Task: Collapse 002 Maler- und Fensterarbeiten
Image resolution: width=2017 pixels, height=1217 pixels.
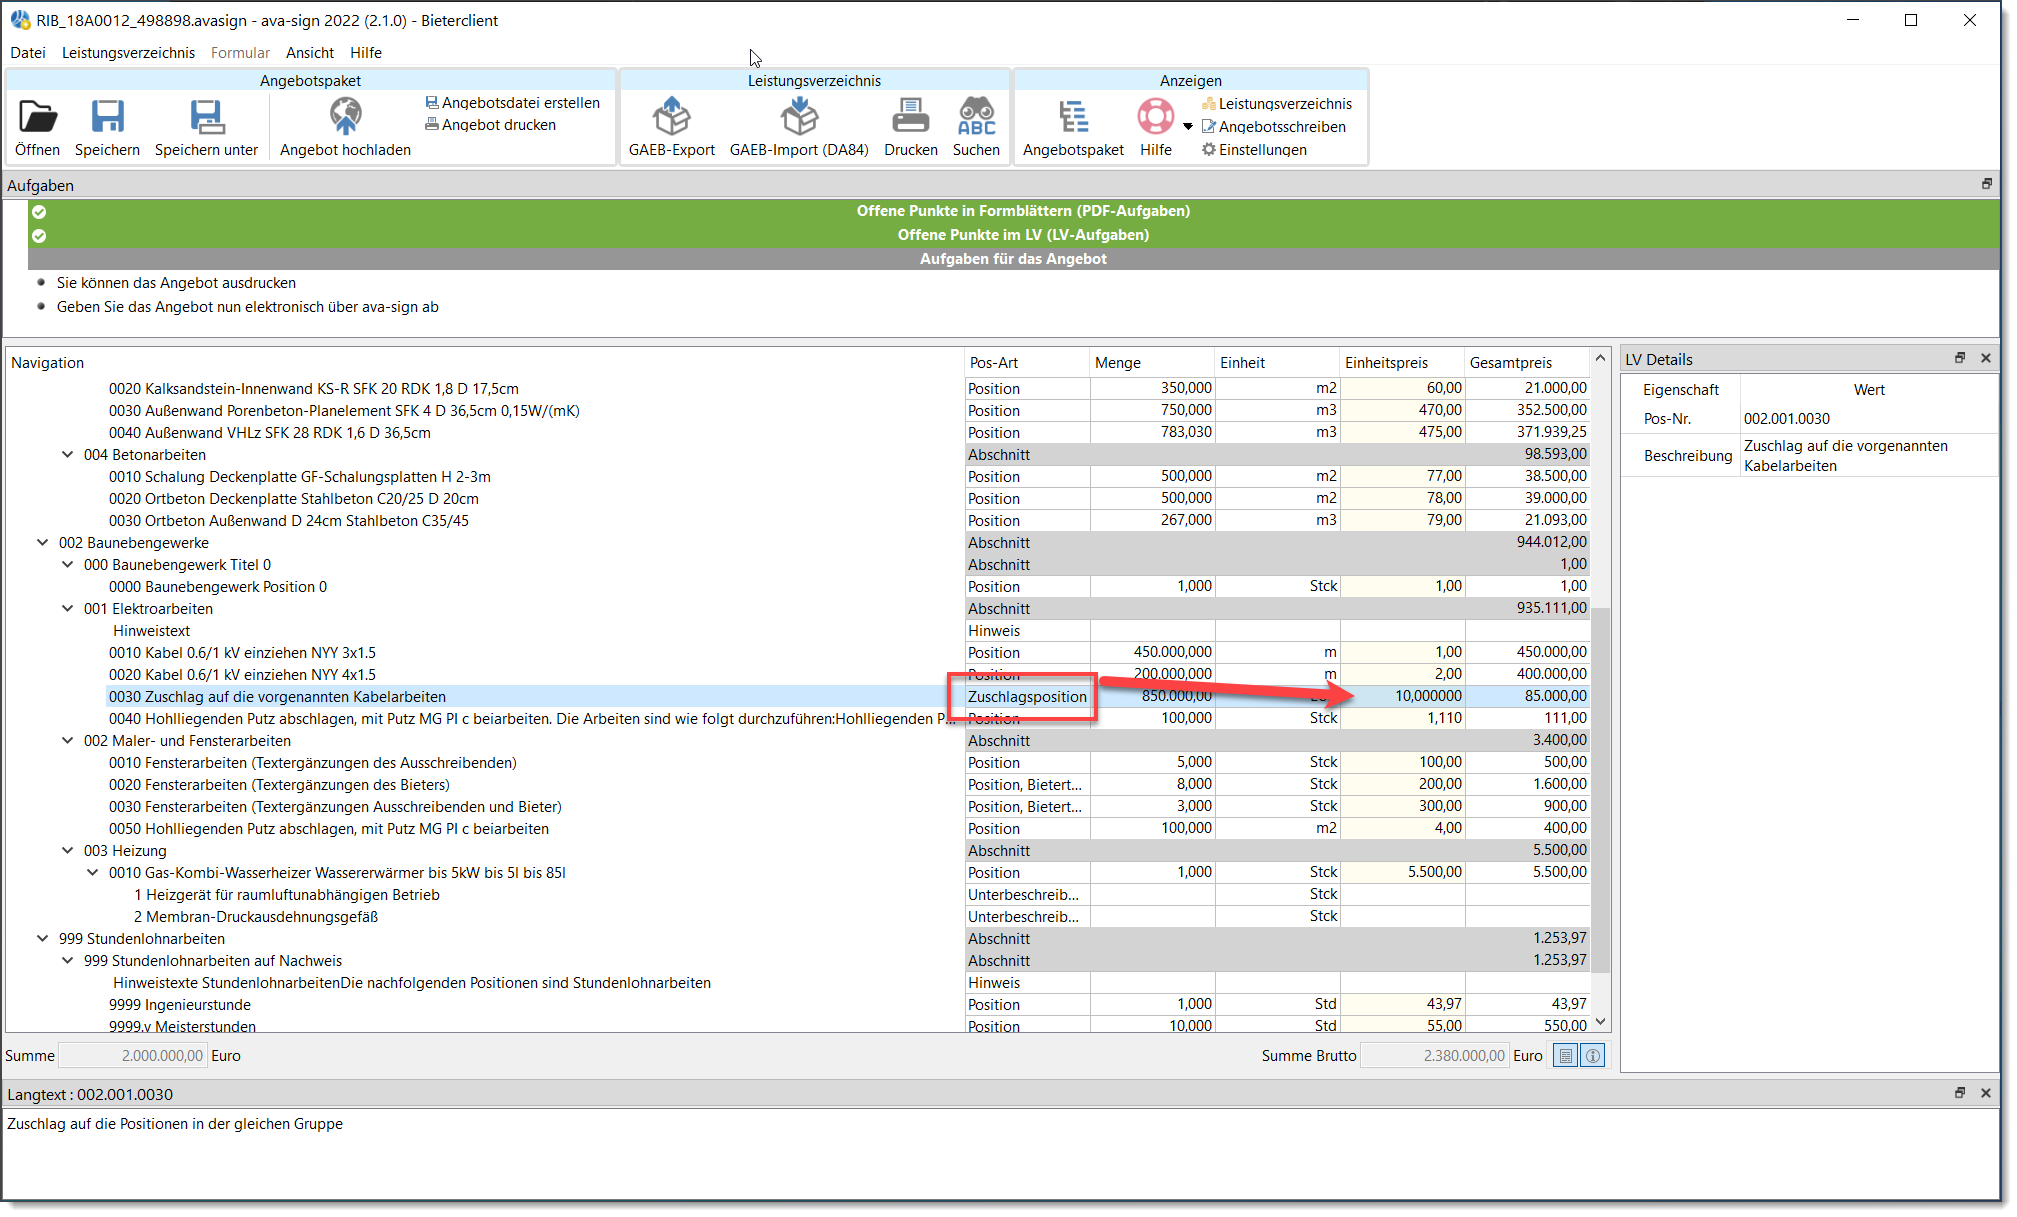Action: pos(67,741)
